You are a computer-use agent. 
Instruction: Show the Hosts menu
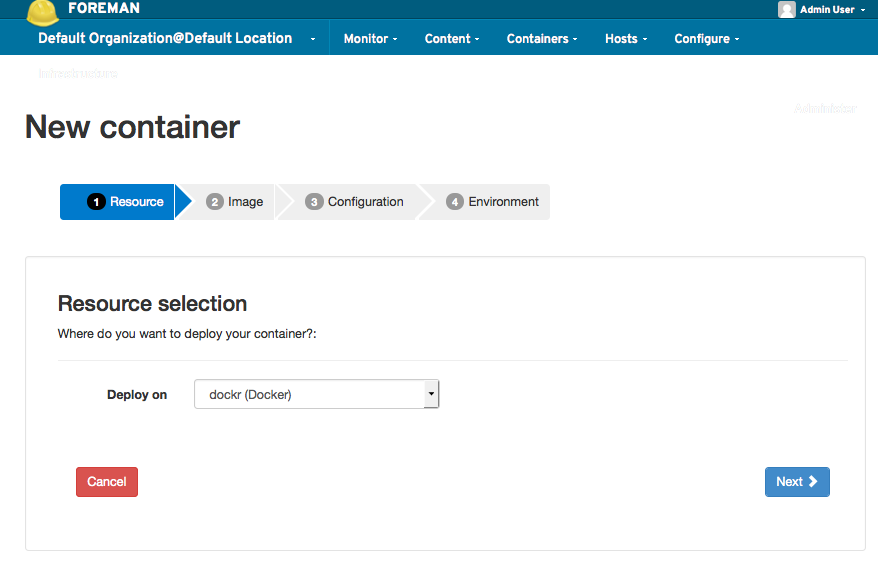point(626,39)
